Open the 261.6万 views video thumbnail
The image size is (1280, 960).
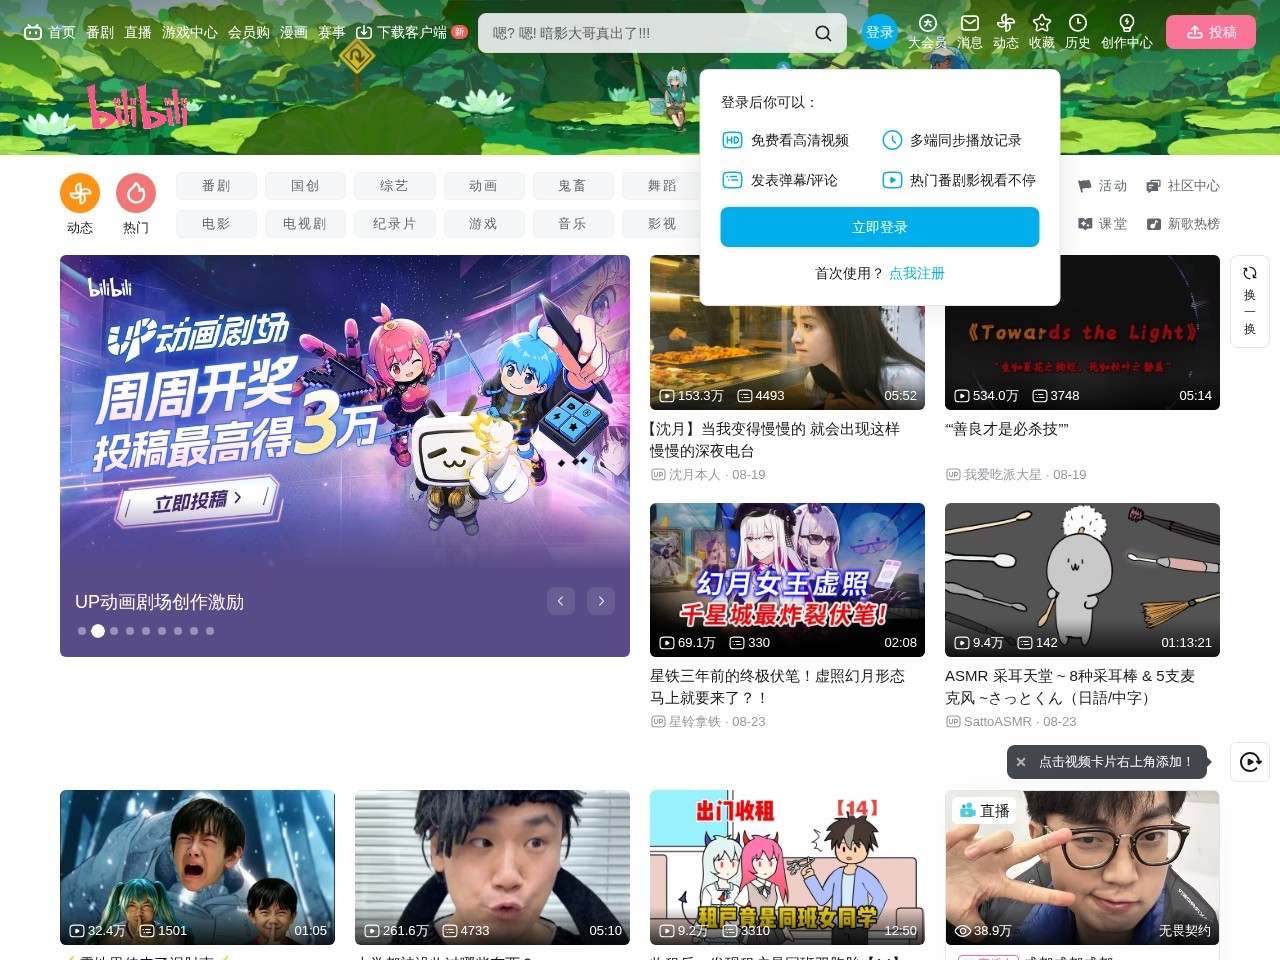pos(492,867)
